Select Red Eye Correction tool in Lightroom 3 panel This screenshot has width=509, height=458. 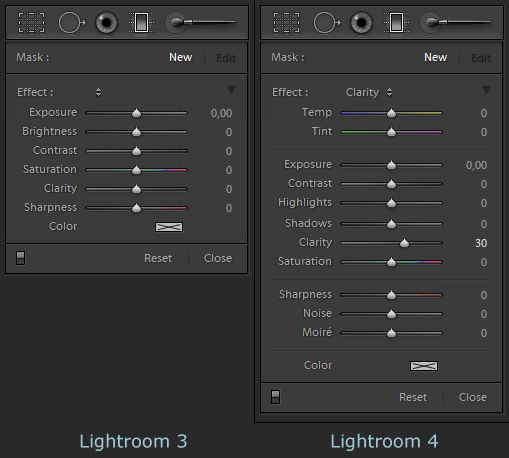point(106,23)
